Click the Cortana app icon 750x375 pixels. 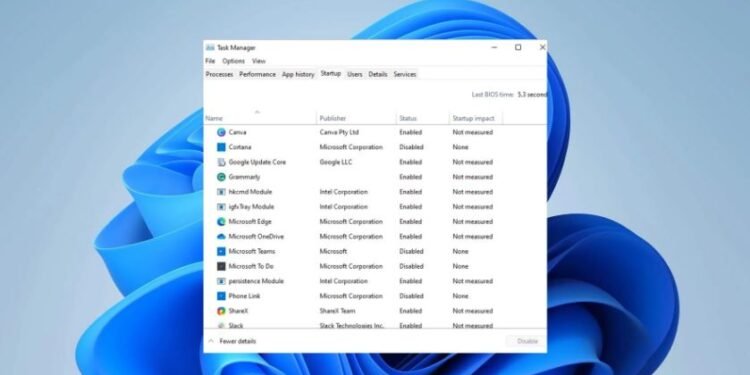coord(221,147)
